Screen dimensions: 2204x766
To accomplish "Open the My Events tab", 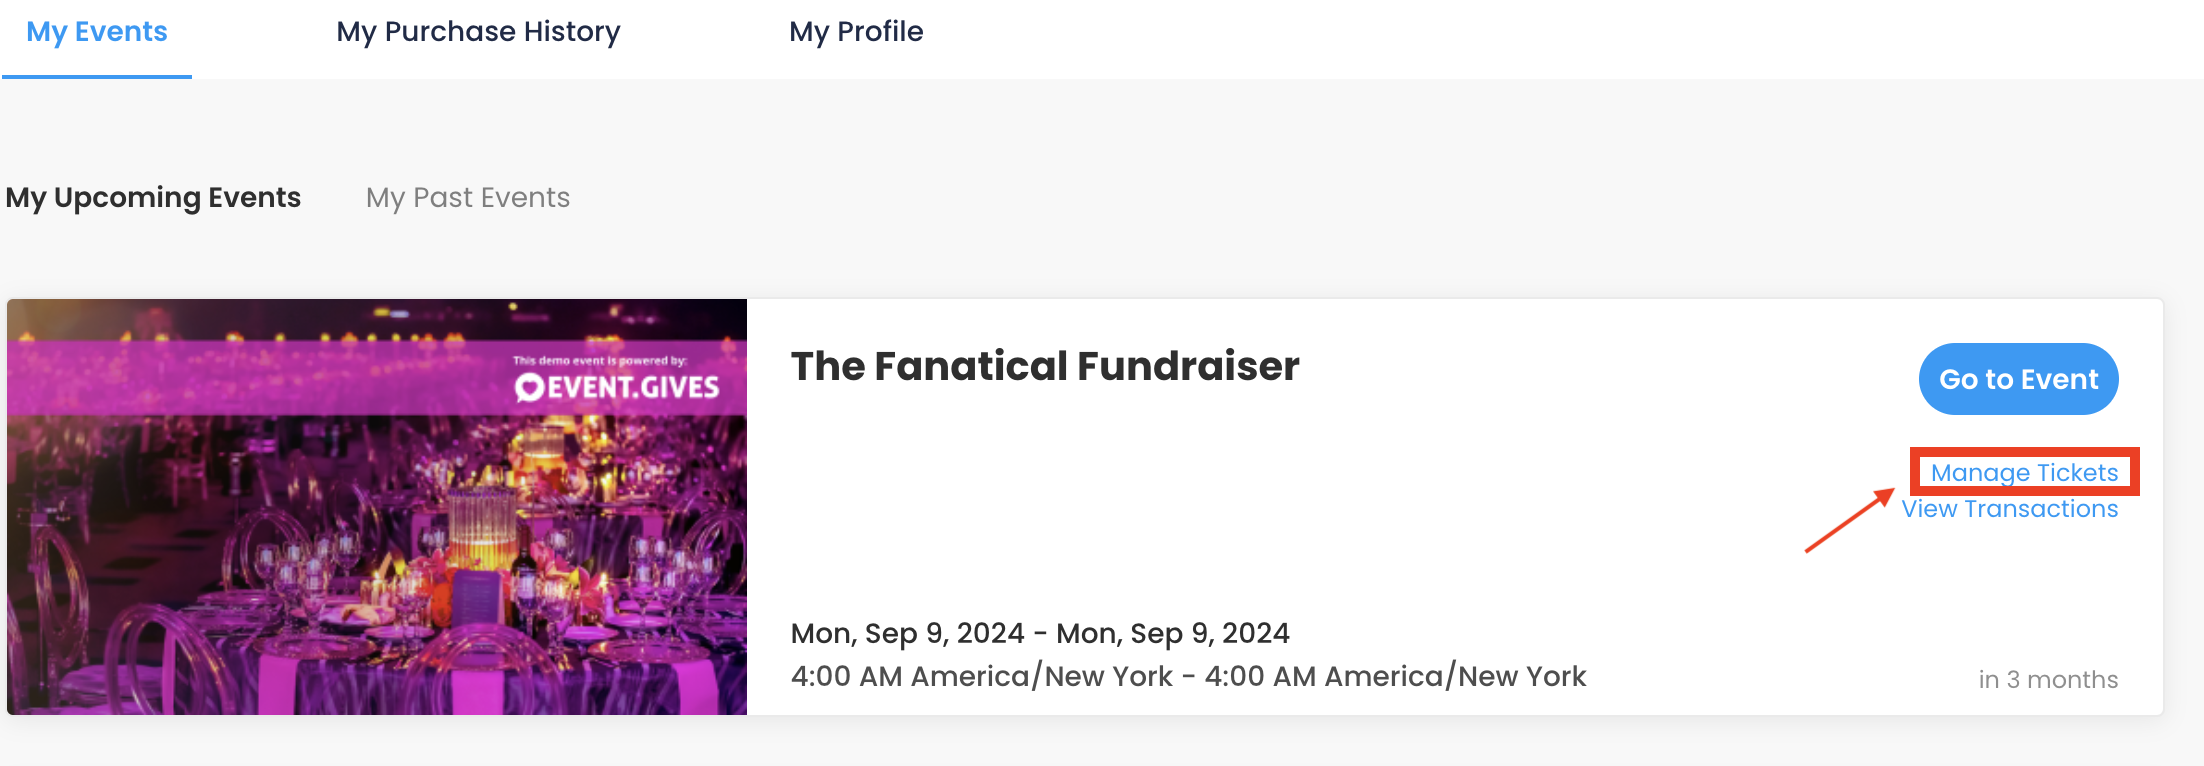I will point(97,32).
